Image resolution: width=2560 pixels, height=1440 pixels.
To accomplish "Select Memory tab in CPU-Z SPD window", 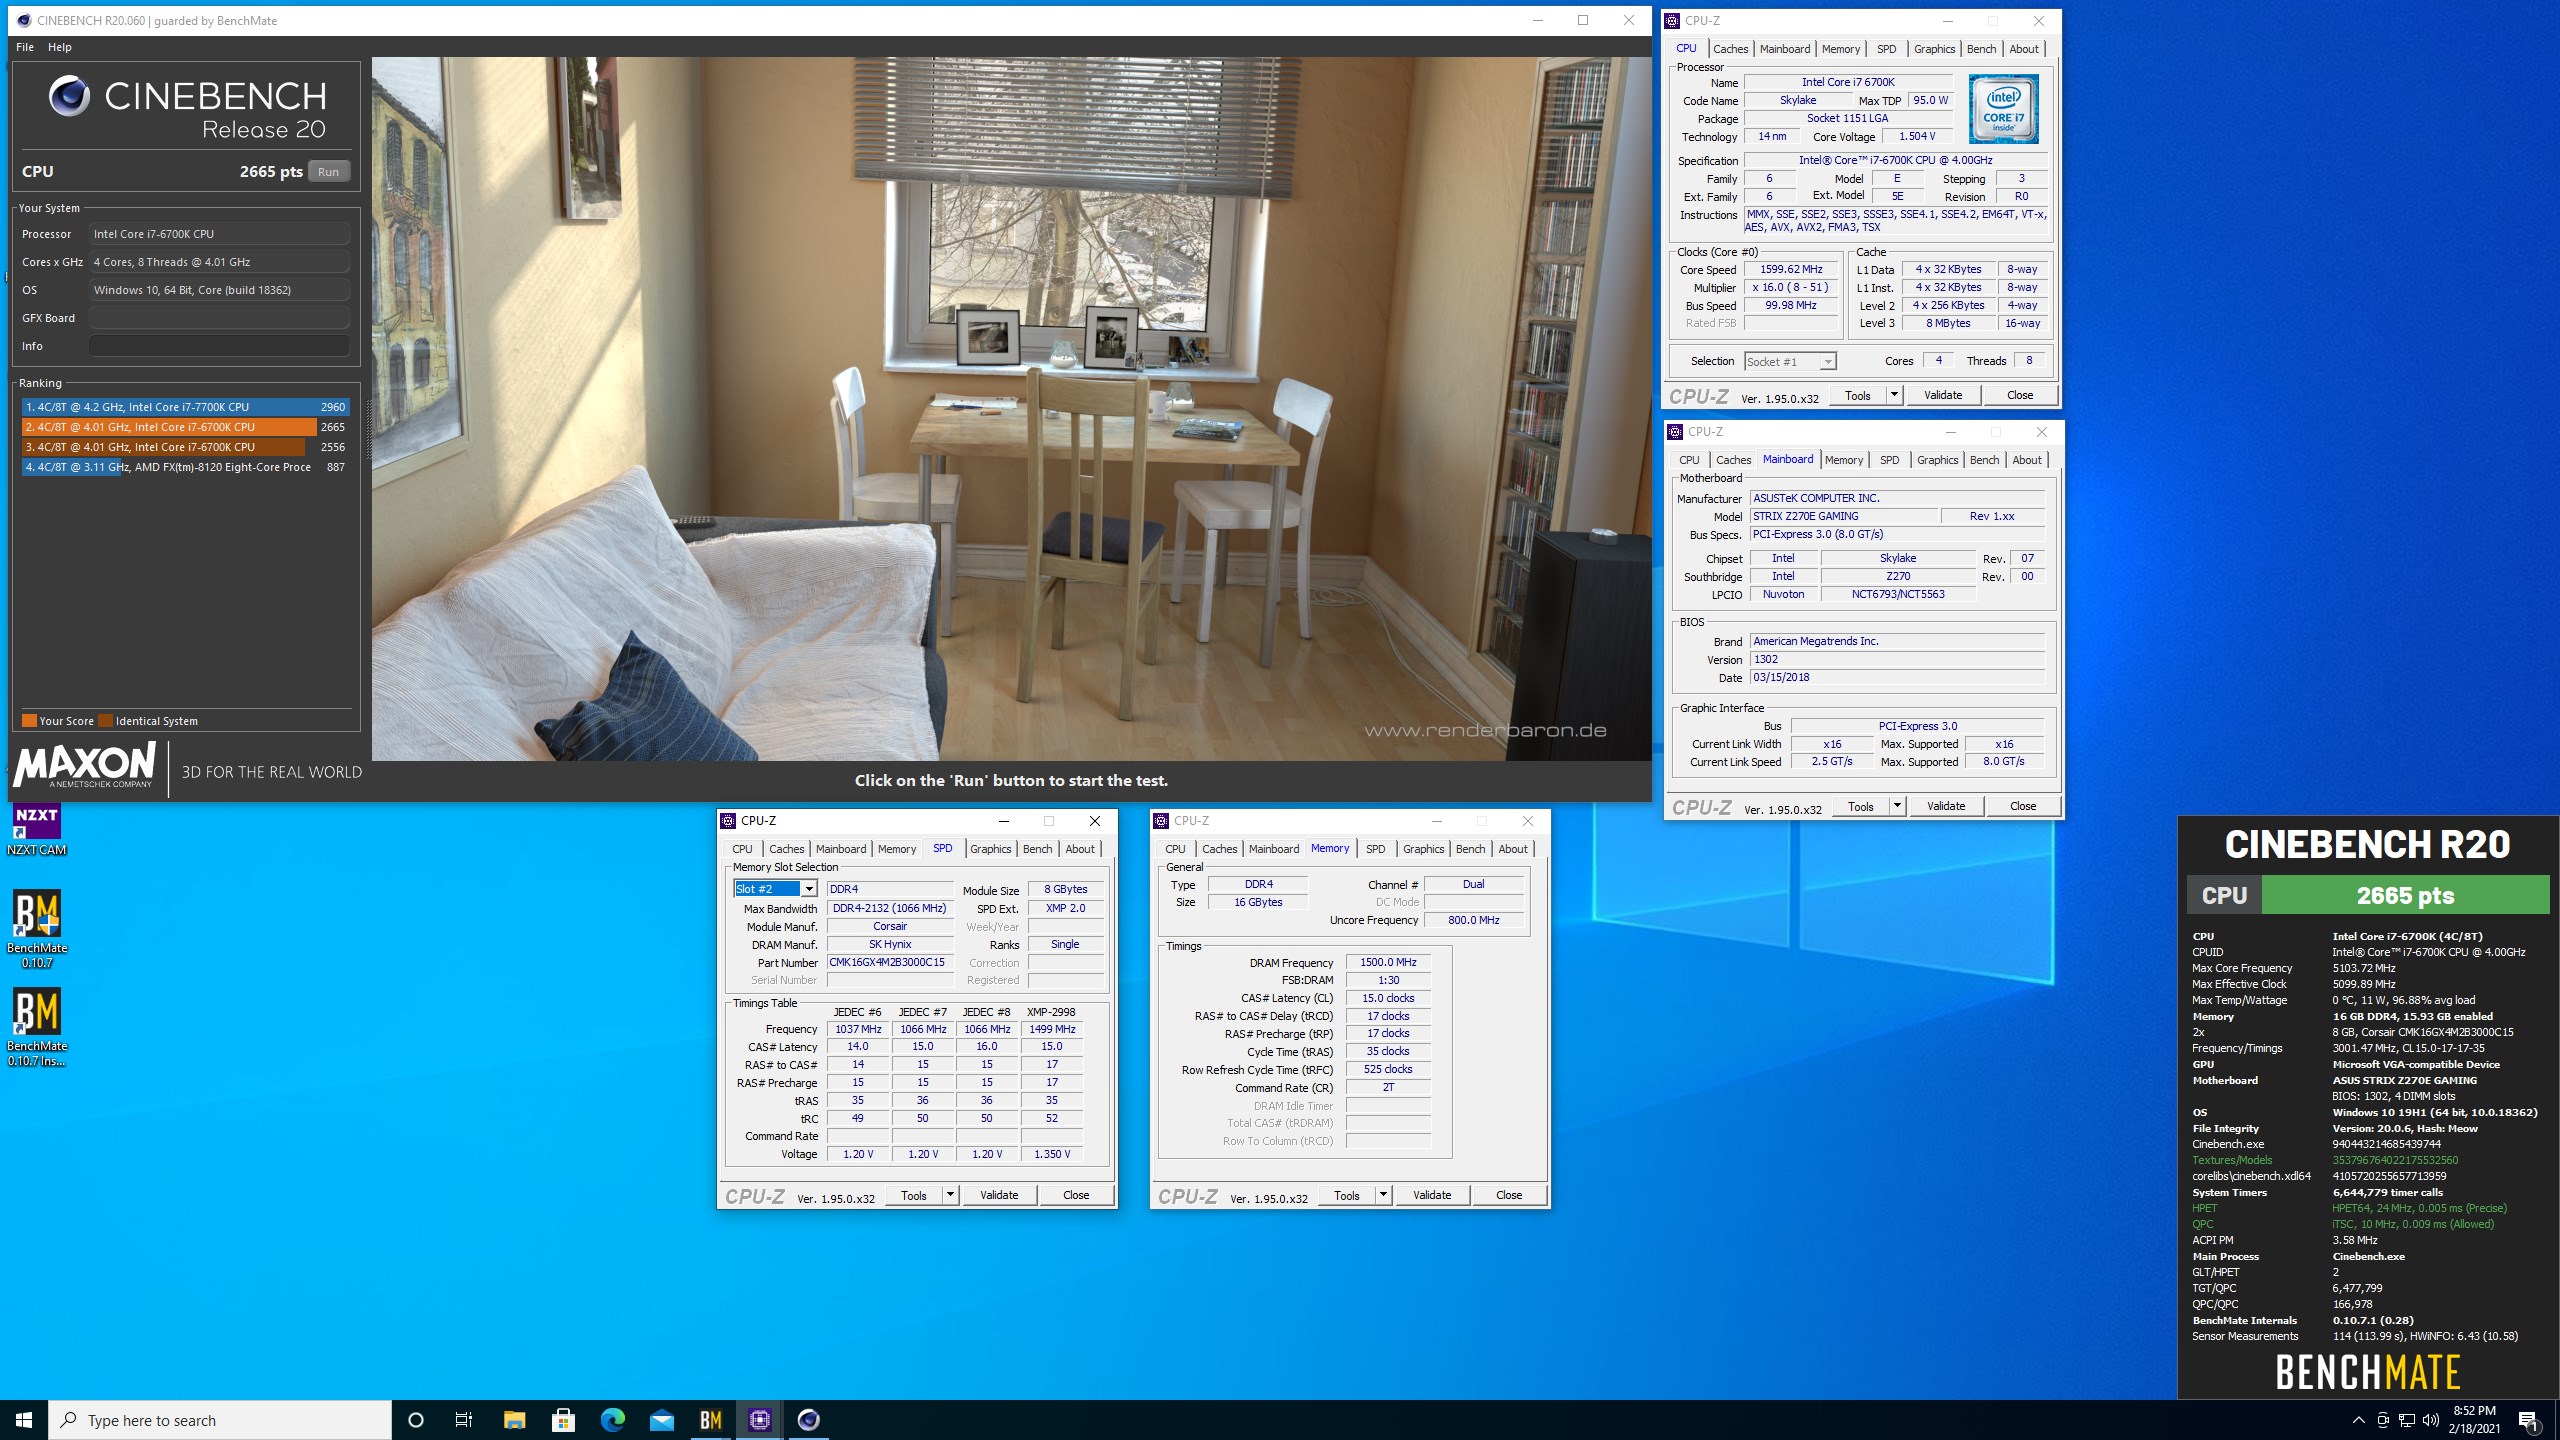I will [x=897, y=849].
